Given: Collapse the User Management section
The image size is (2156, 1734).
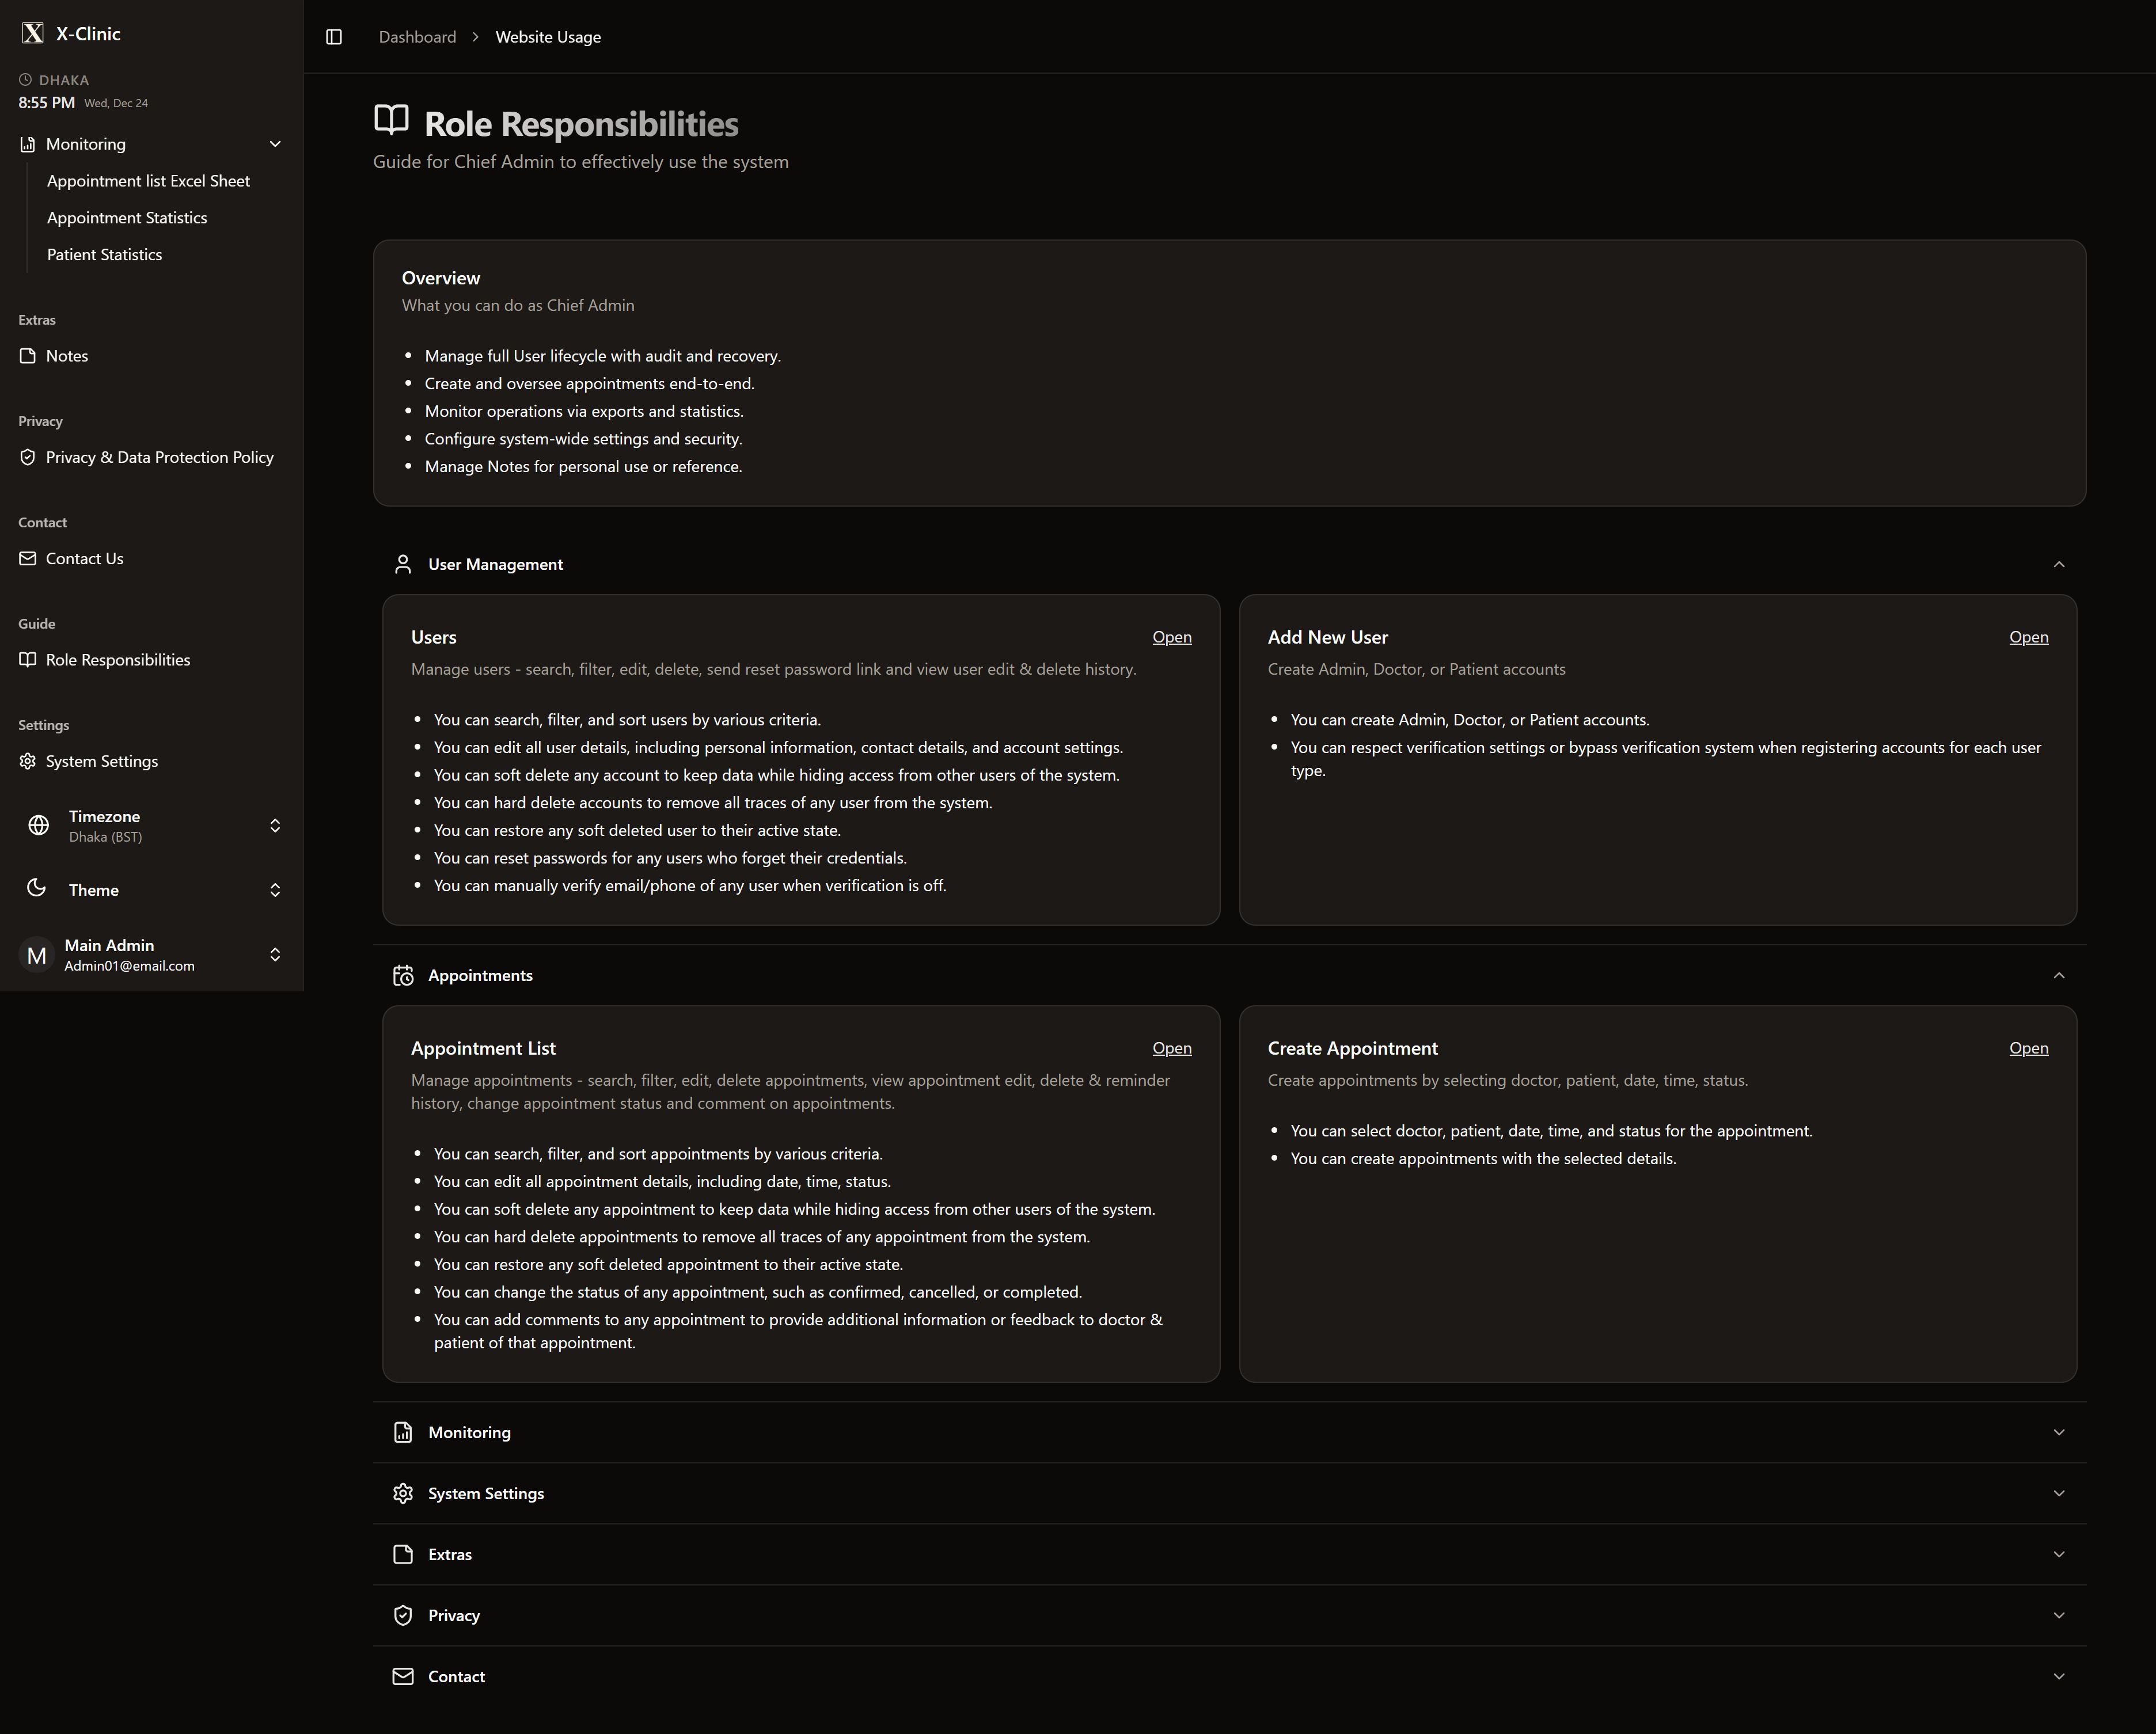Looking at the screenshot, I should click(x=2058, y=564).
